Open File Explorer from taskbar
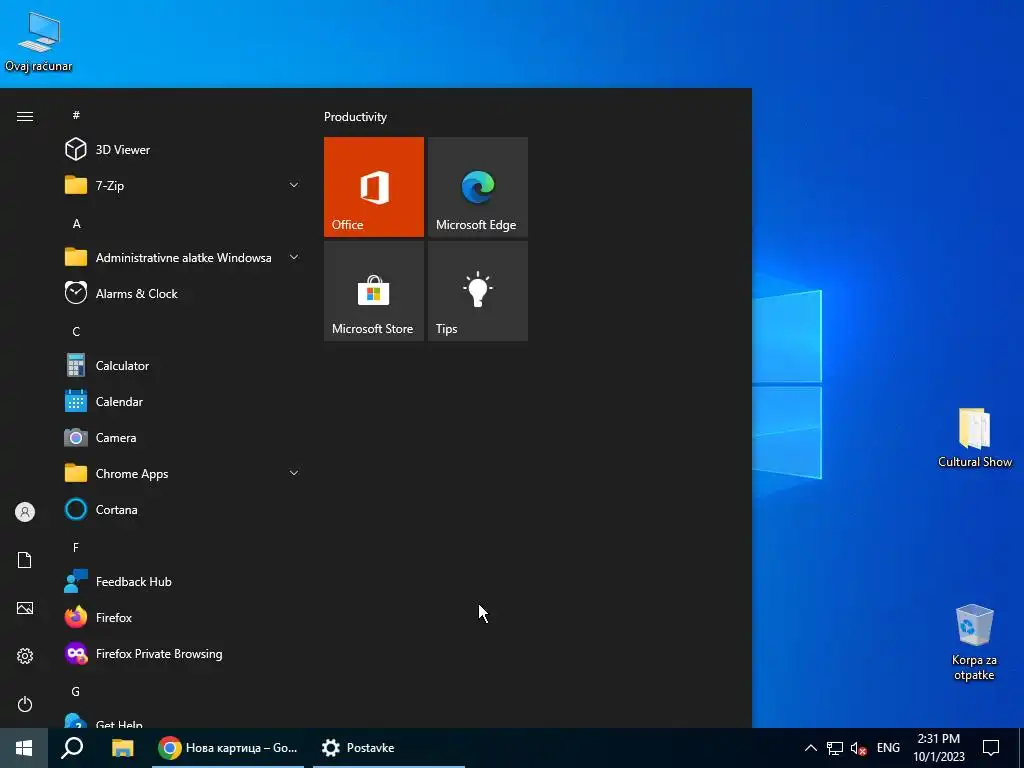Image resolution: width=1024 pixels, height=768 pixels. [122, 748]
